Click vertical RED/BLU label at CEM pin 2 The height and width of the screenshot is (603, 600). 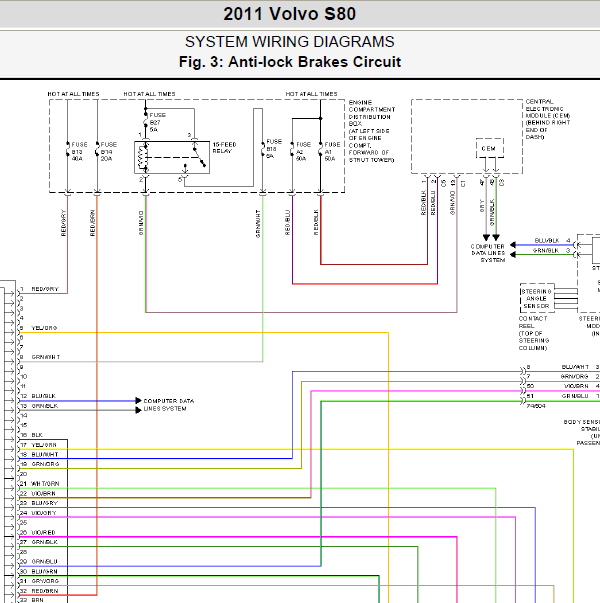[x=433, y=203]
